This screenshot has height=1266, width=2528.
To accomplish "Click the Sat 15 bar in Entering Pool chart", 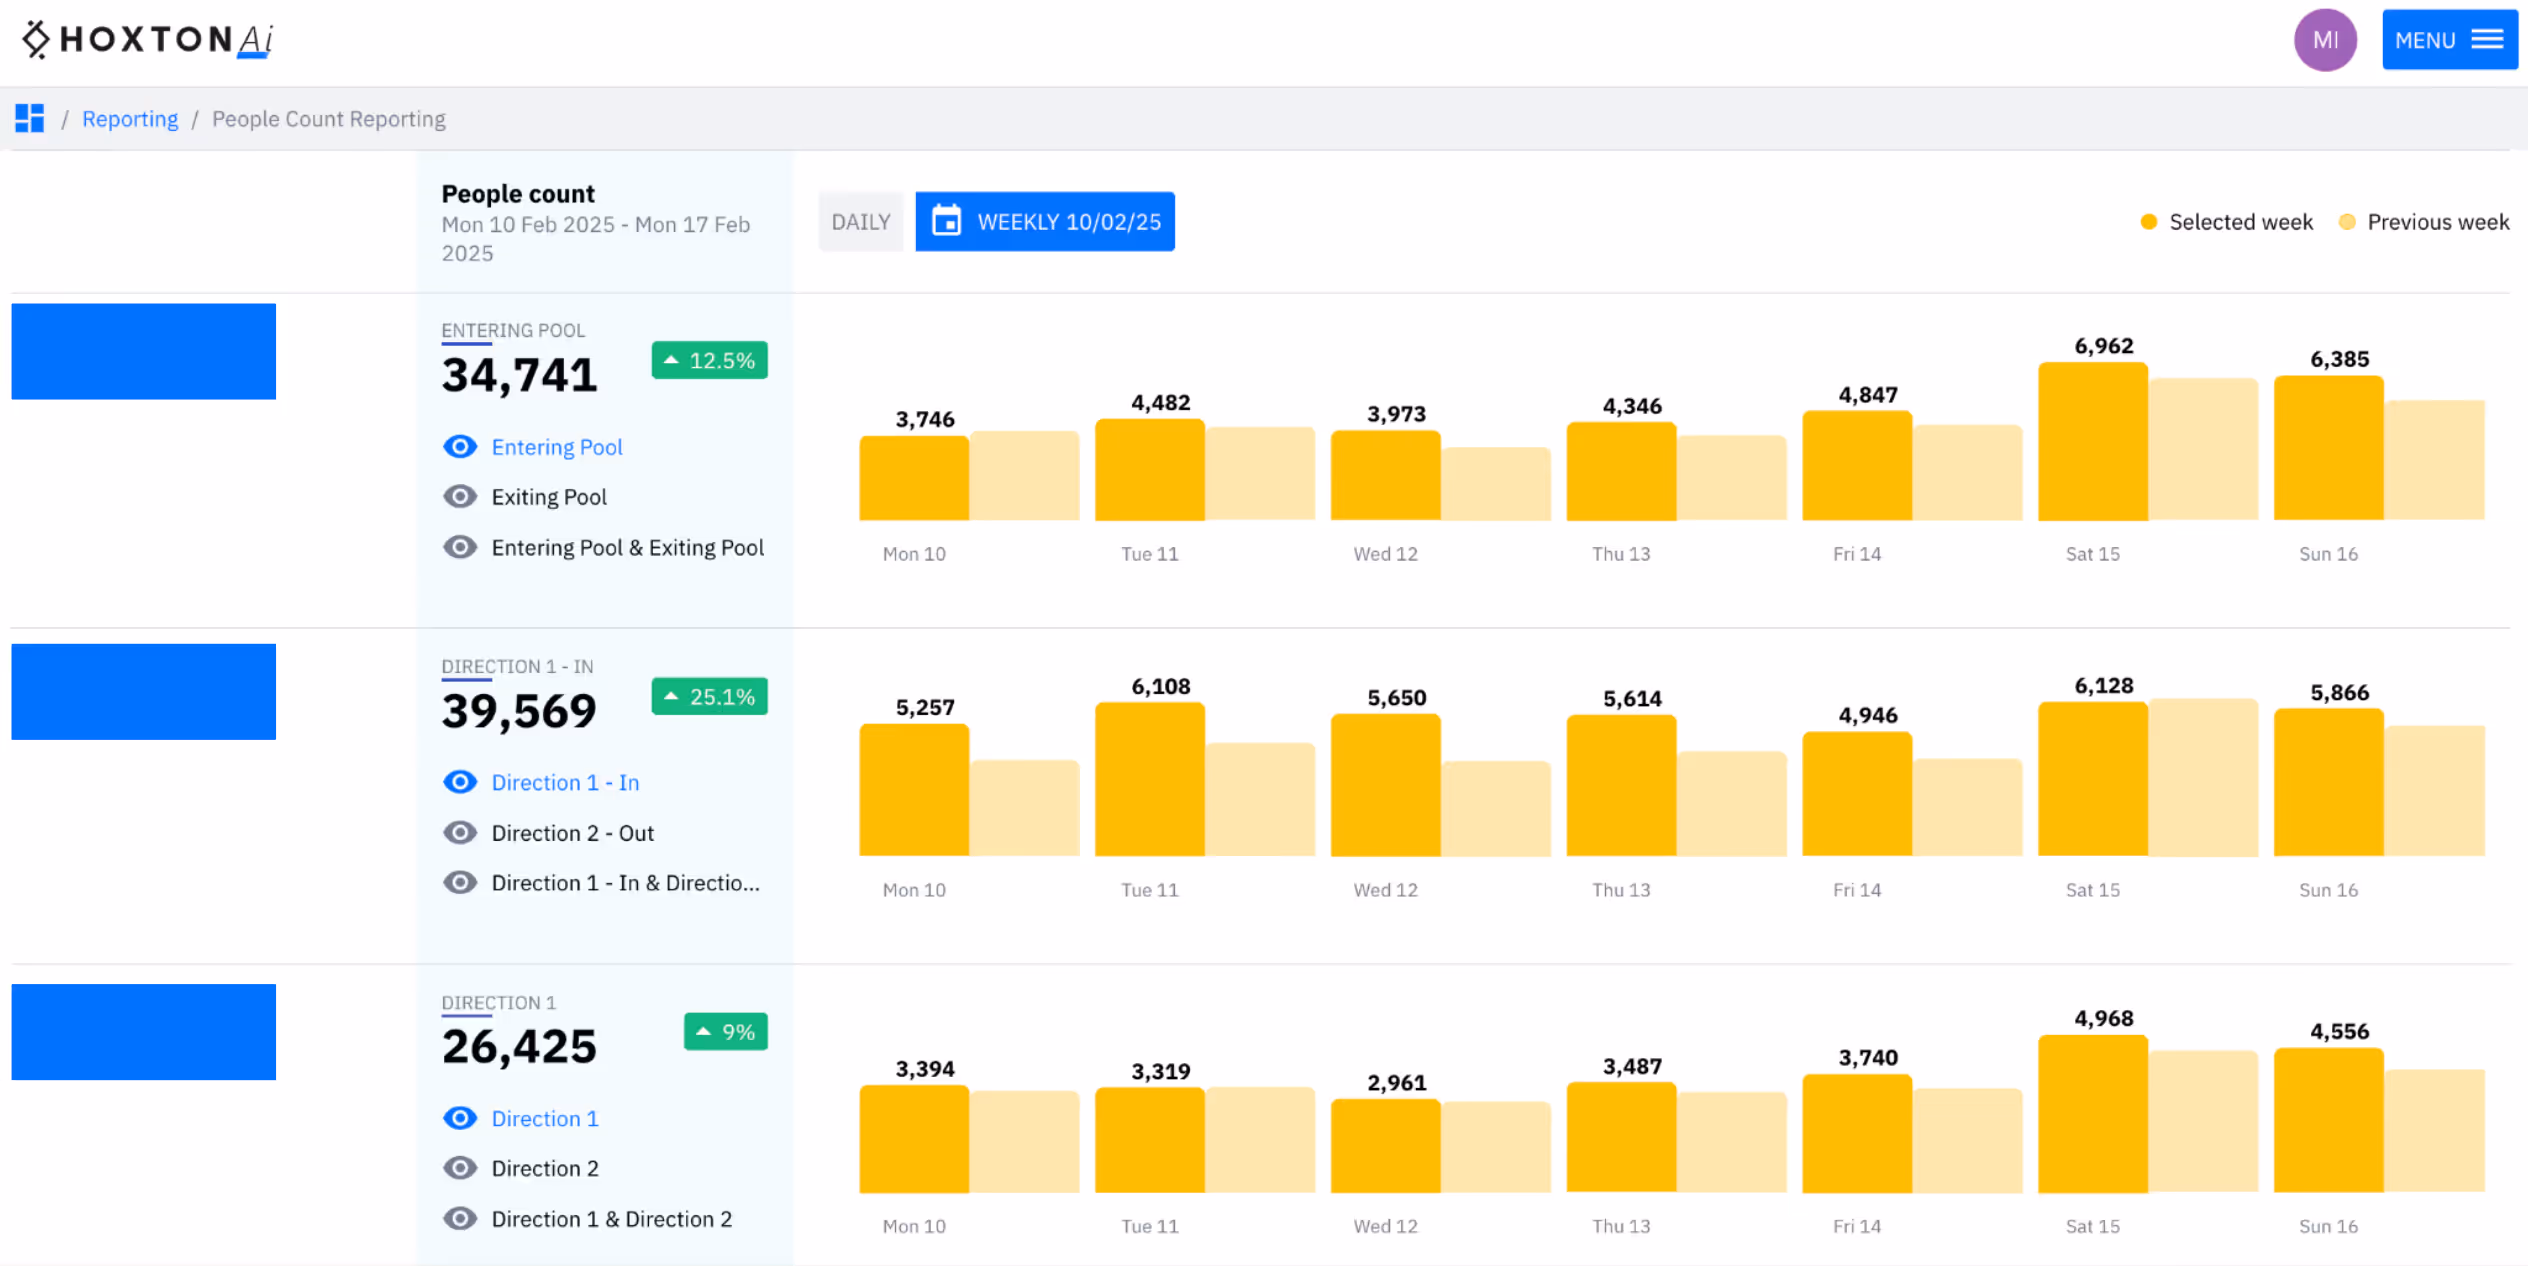I will pyautogui.click(x=2091, y=440).
